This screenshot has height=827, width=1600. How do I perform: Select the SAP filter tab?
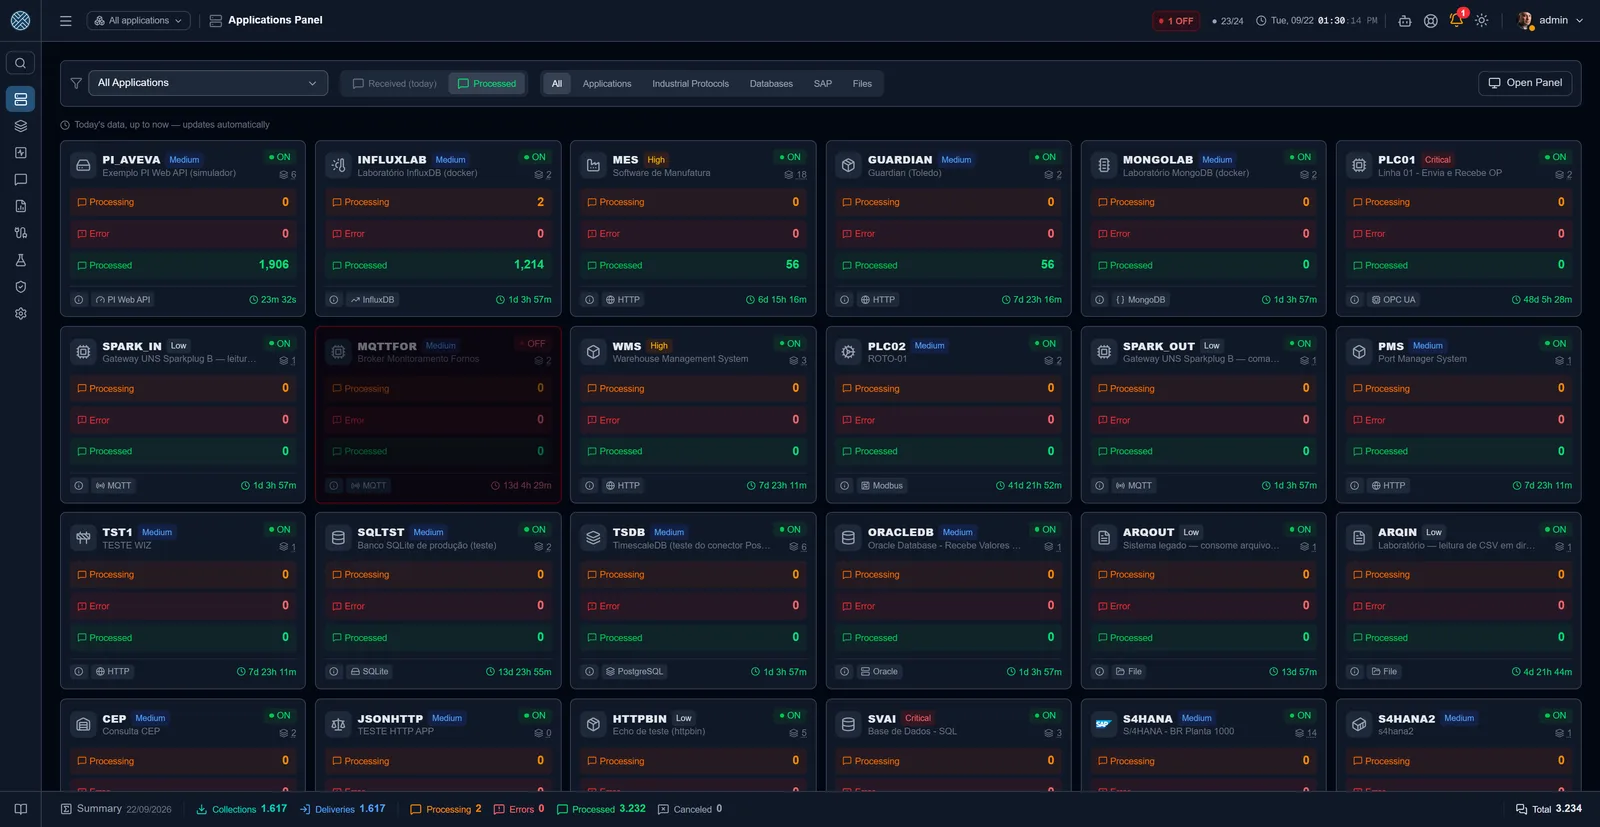pos(823,84)
